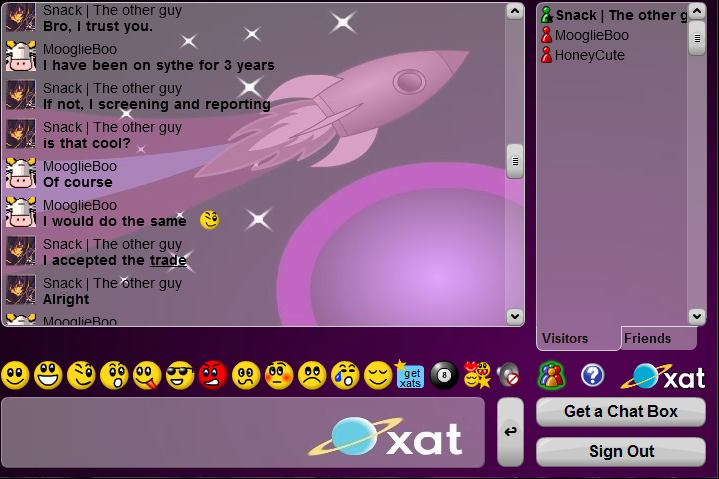This screenshot has height=479, width=719.
Task: Focus the chat message input field
Action: coord(243,433)
